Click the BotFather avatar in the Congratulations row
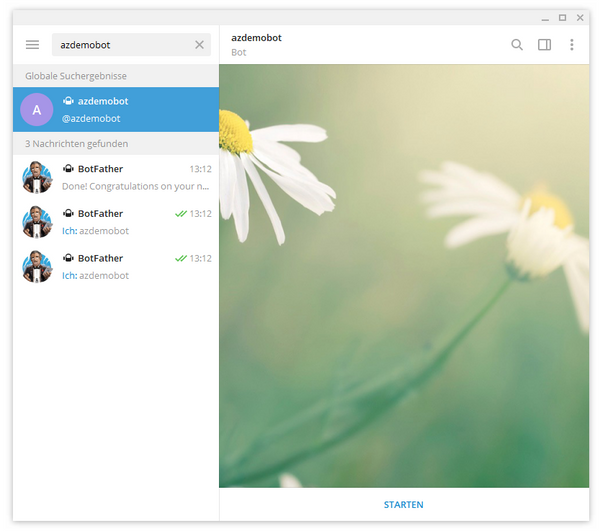 [x=37, y=177]
